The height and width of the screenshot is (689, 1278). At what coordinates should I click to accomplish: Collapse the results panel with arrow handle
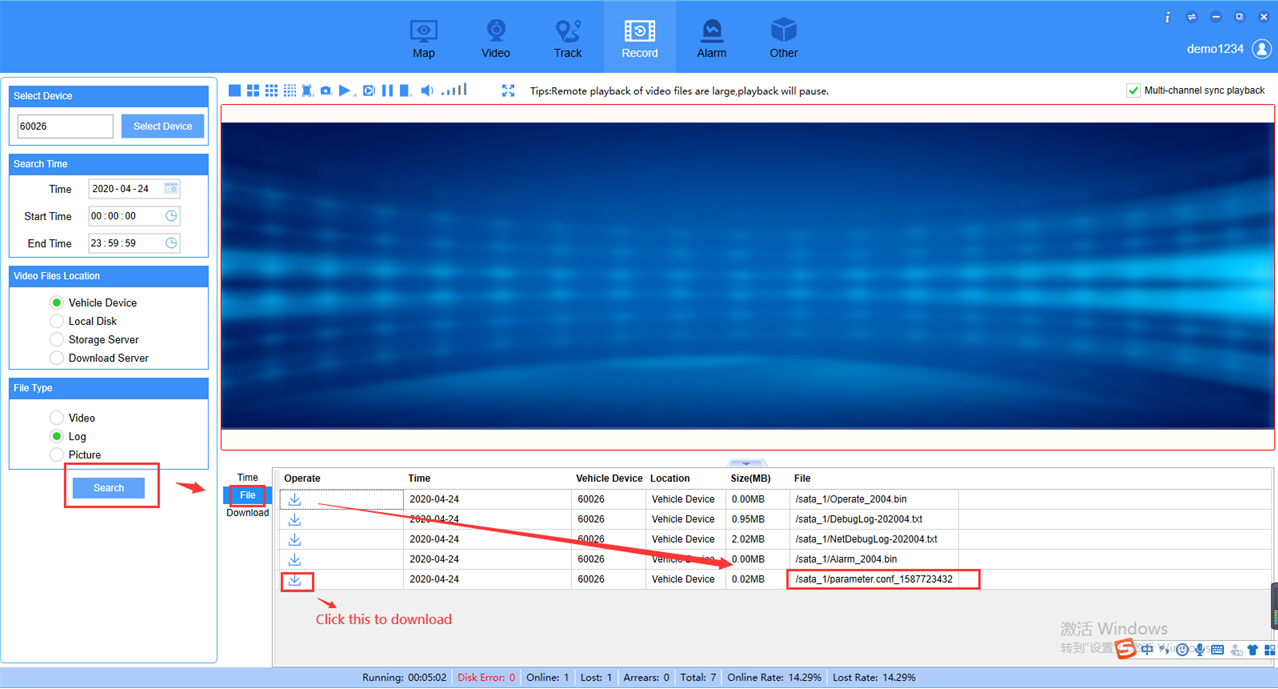tap(747, 463)
